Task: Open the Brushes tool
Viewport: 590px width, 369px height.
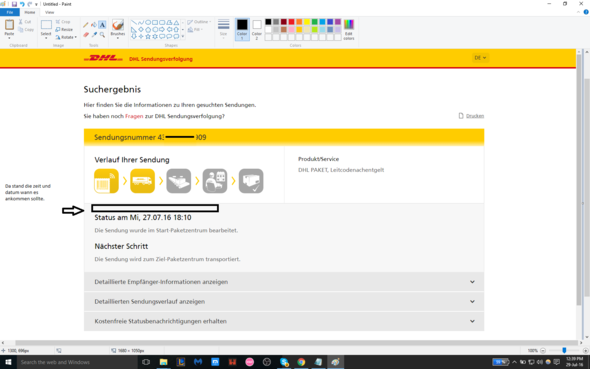Action: [118, 29]
